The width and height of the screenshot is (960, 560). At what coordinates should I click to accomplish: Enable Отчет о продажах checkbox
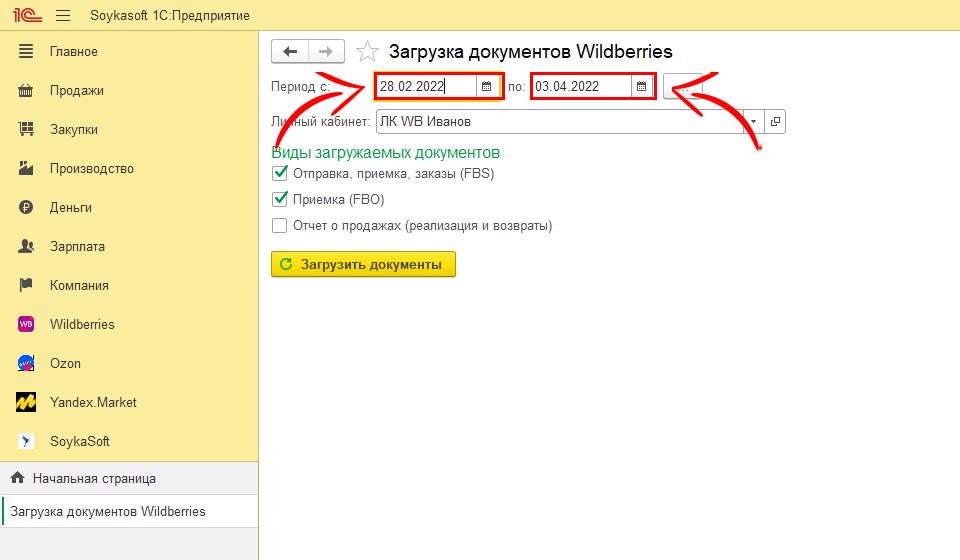[x=280, y=225]
